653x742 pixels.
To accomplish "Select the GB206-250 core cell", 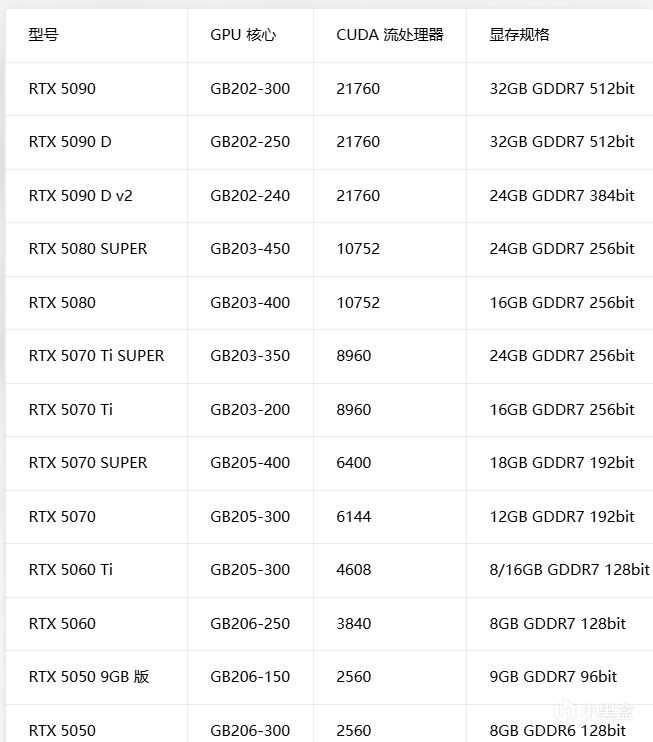I will tap(250, 623).
